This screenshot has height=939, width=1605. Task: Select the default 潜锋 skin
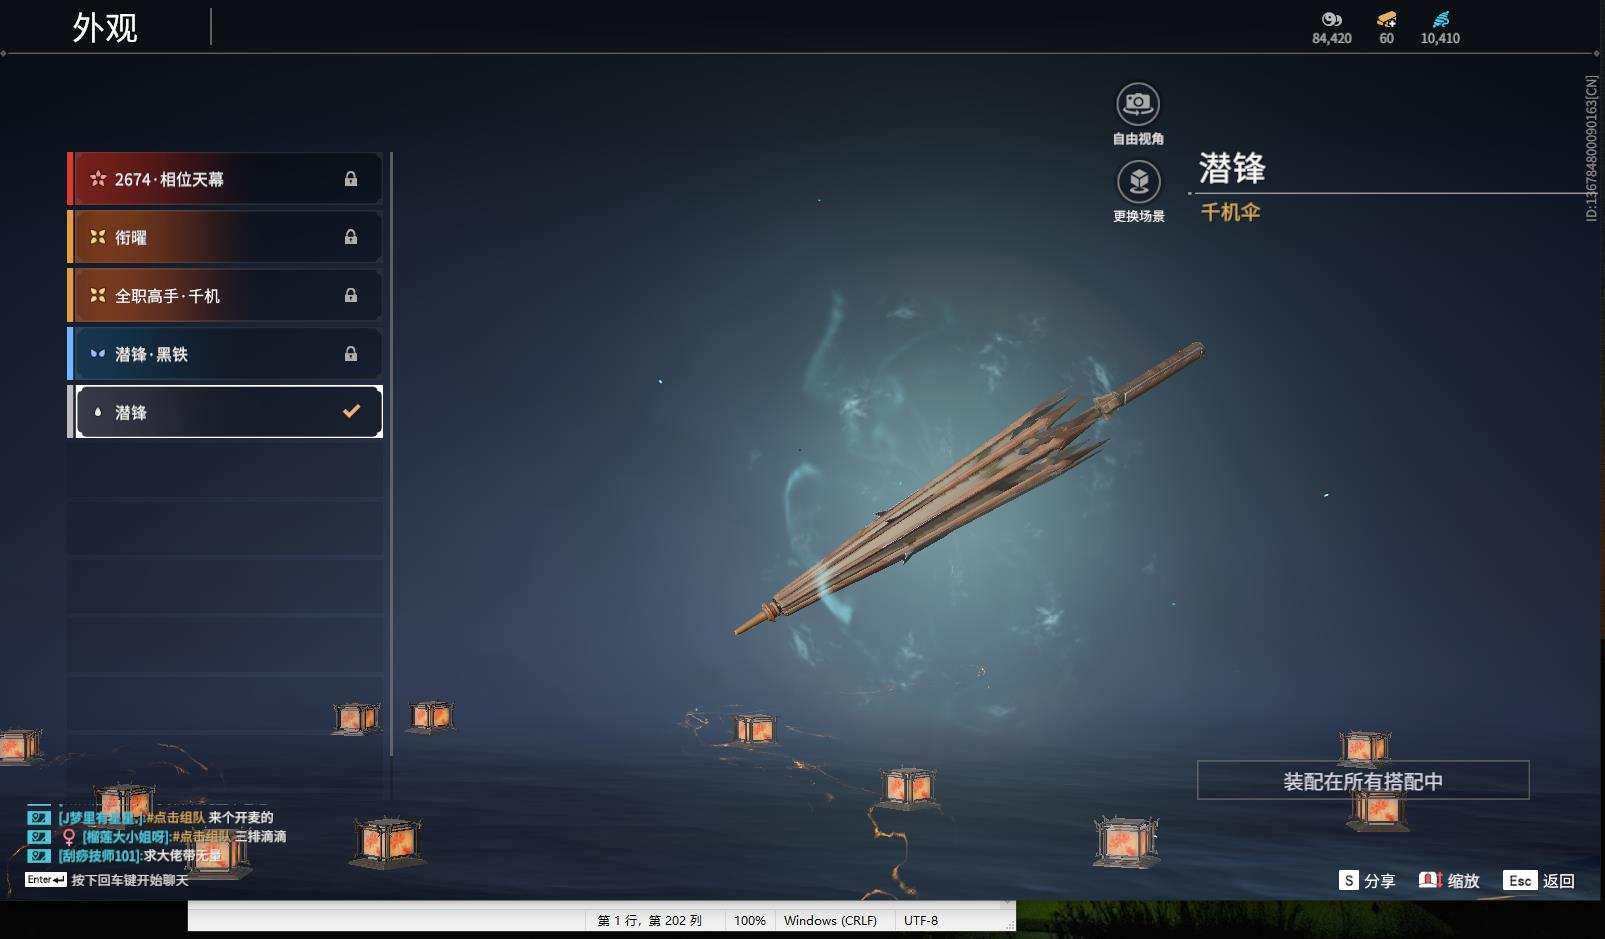(225, 411)
